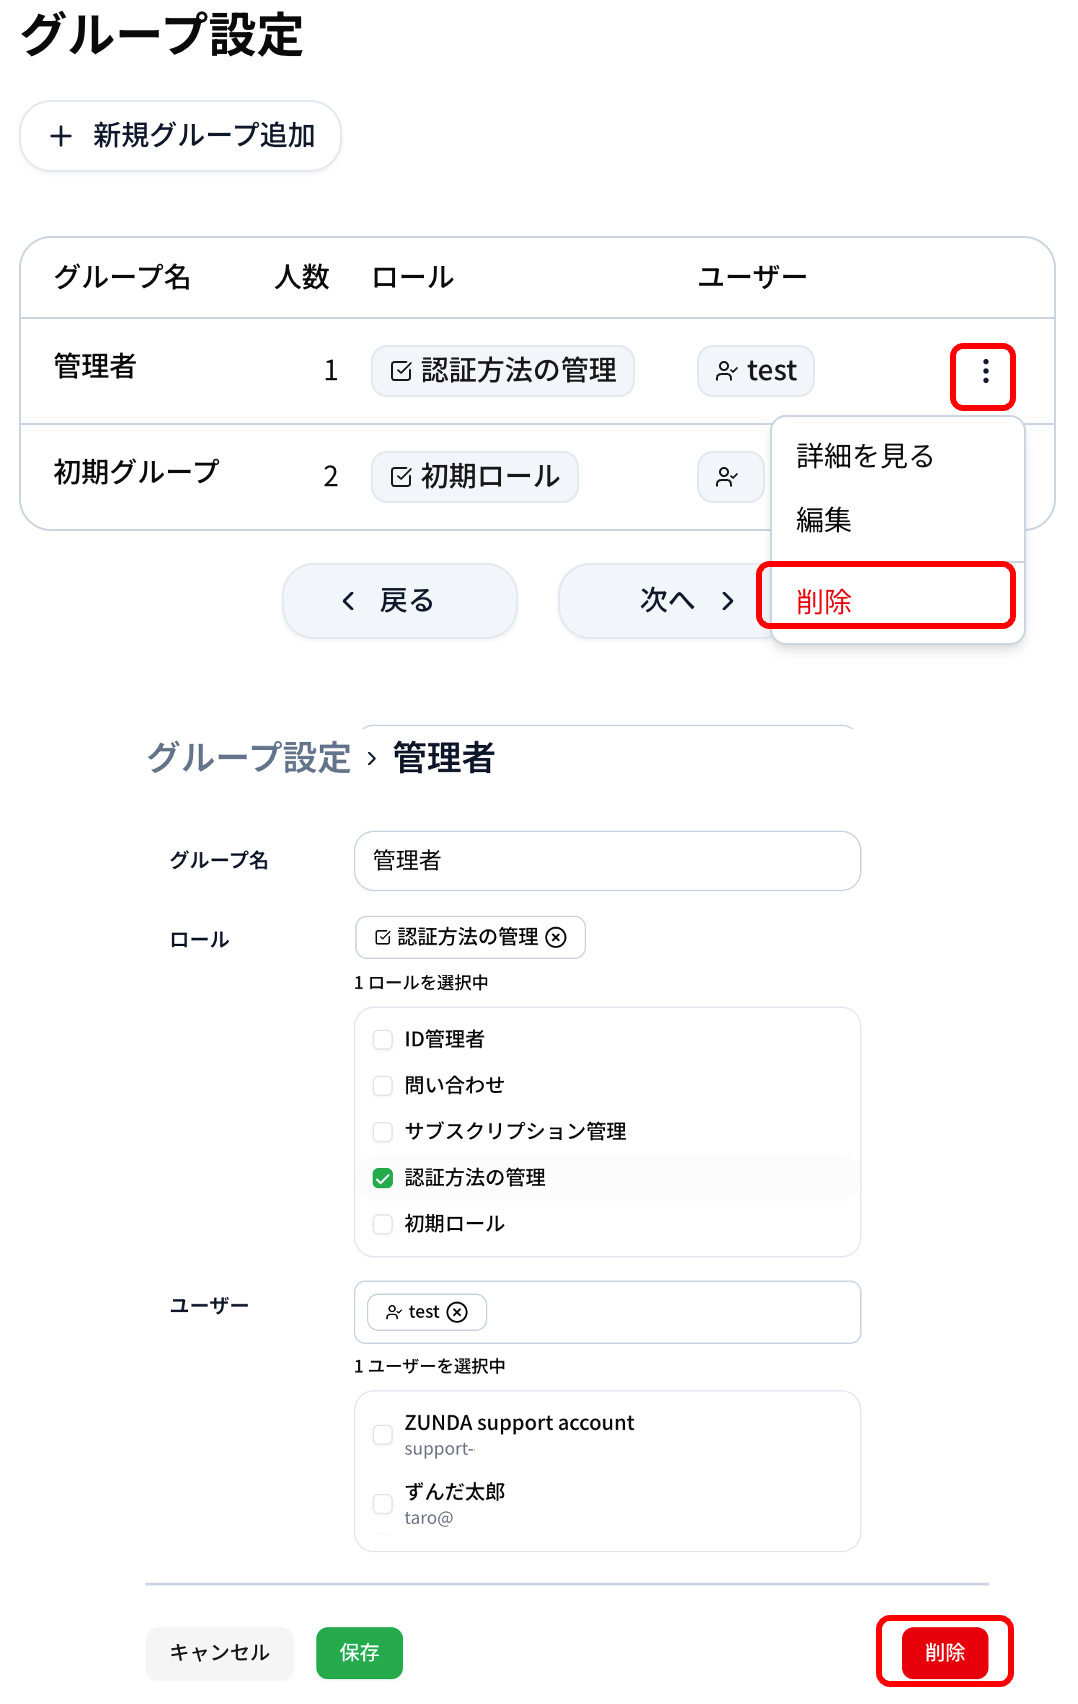The image size is (1078, 1704).
Task: Add a new group with 新規グループ追加
Action: pyautogui.click(x=181, y=136)
